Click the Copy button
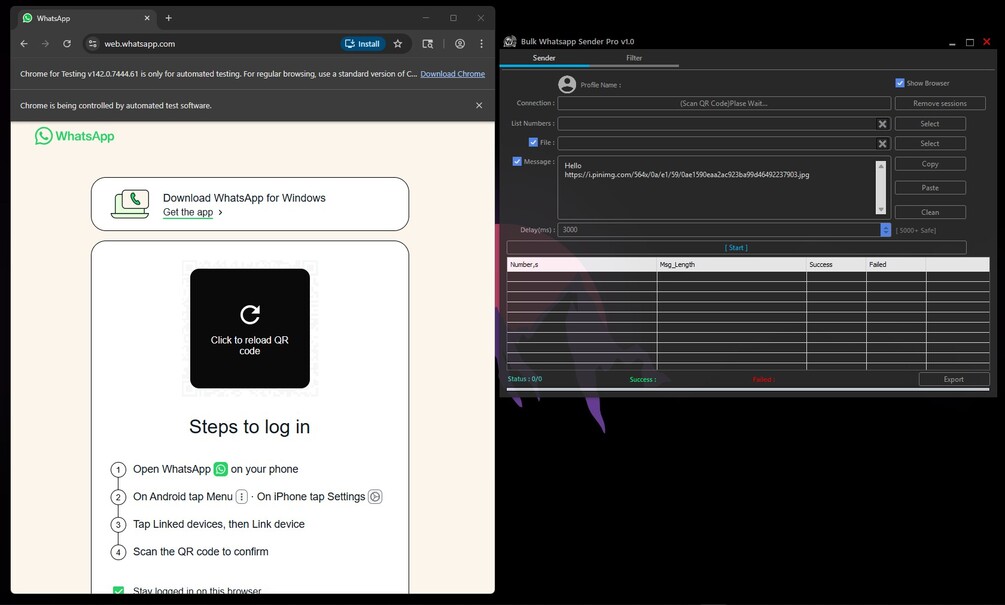1005x605 pixels. click(930, 164)
